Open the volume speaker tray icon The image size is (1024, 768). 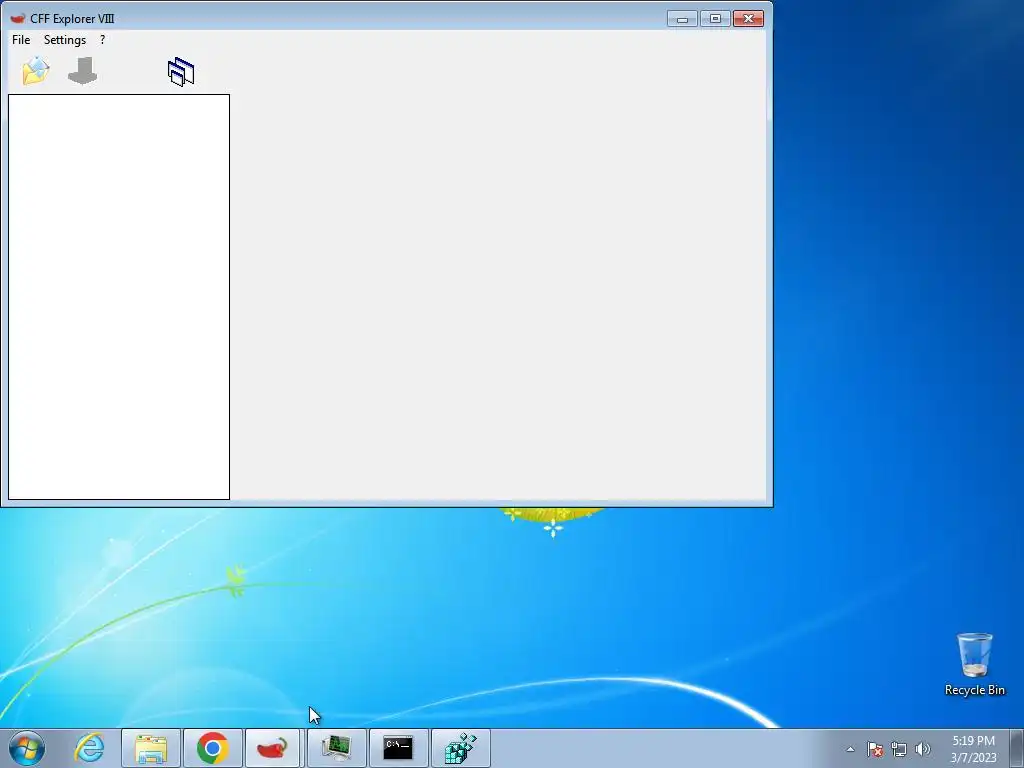point(923,749)
